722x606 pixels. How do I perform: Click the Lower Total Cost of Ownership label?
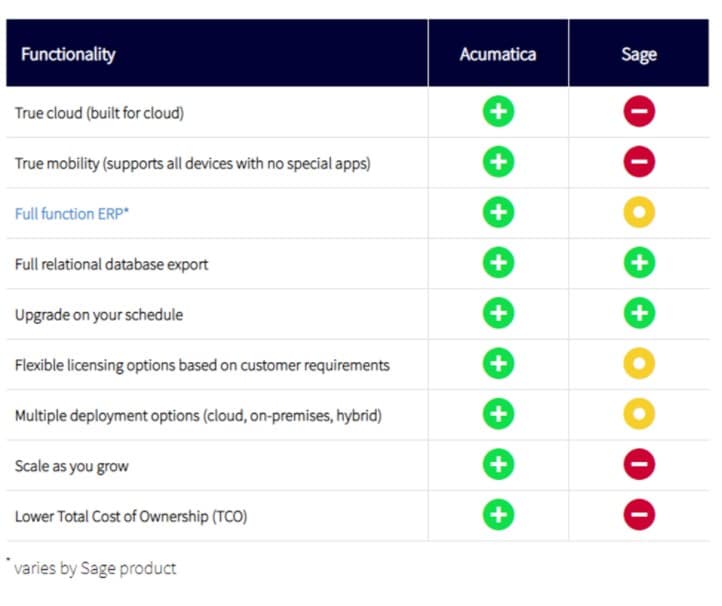click(131, 516)
